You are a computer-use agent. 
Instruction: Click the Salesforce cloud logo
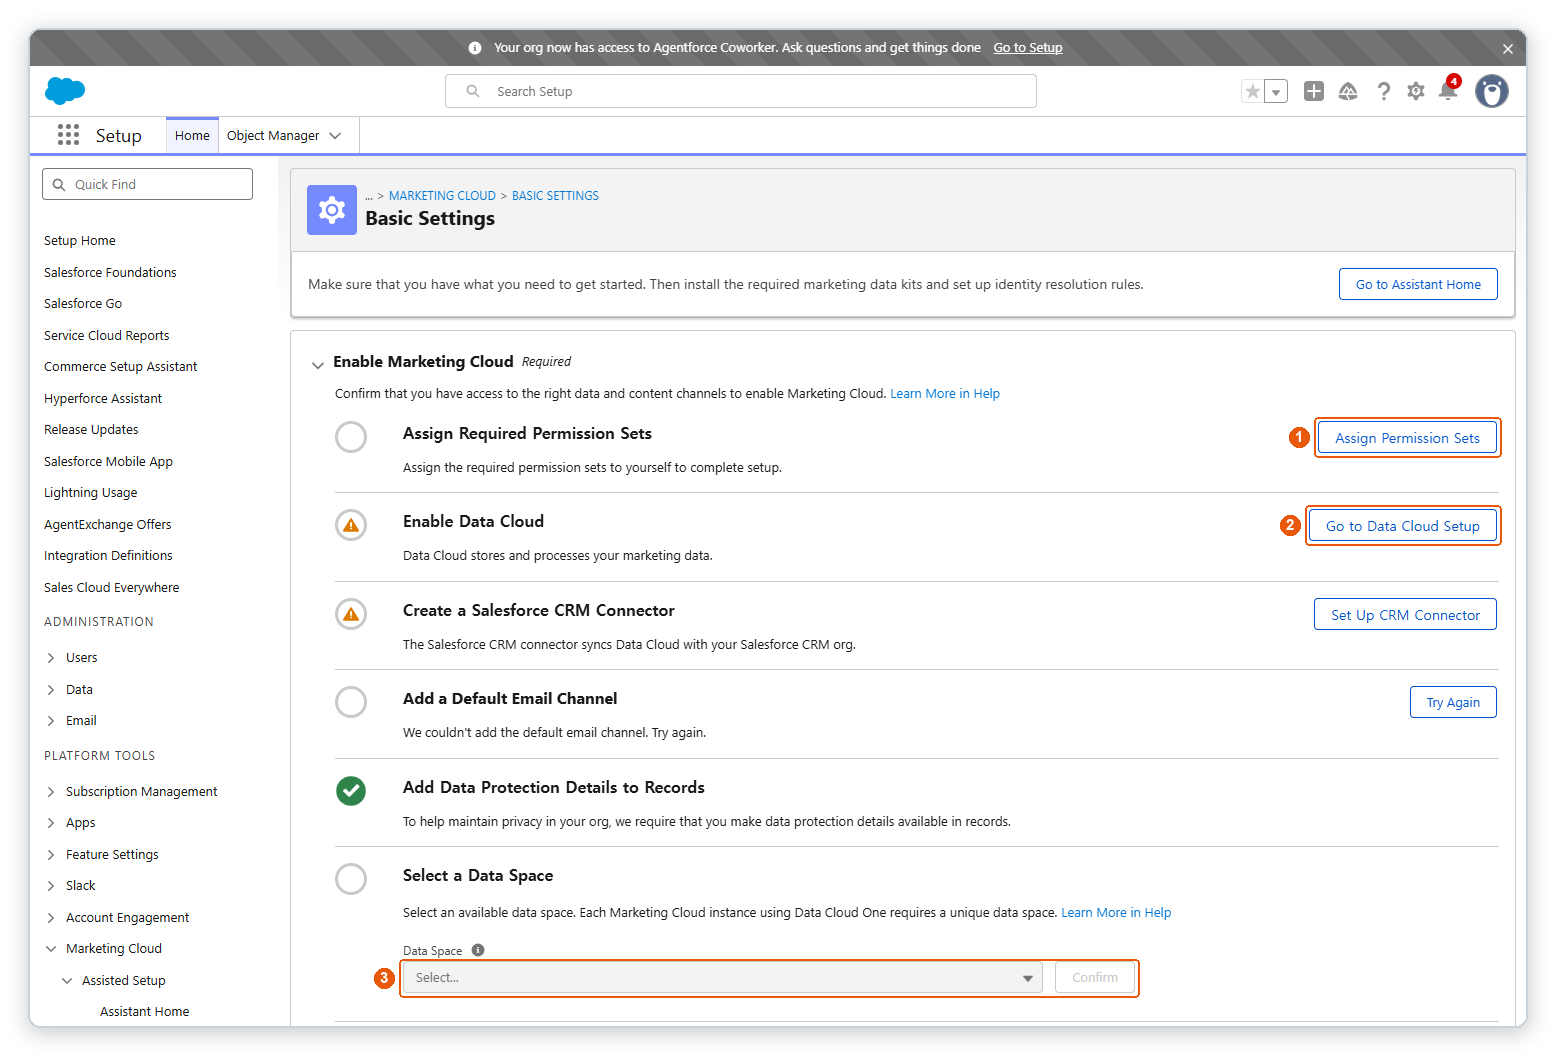click(x=65, y=91)
